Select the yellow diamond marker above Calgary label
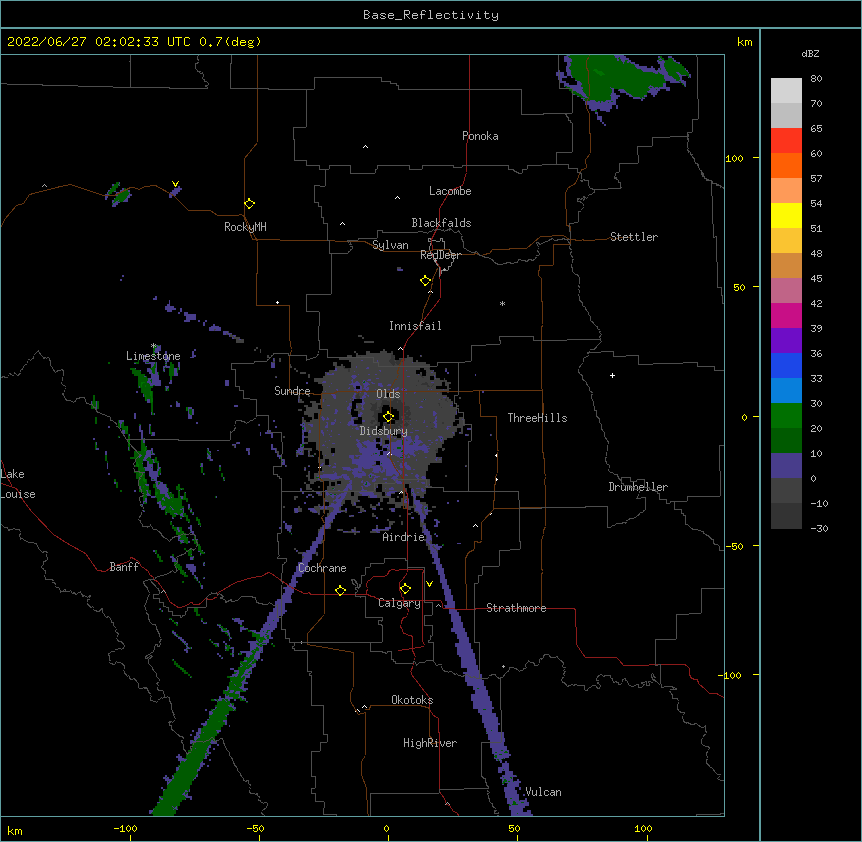The height and width of the screenshot is (842, 862). click(405, 589)
